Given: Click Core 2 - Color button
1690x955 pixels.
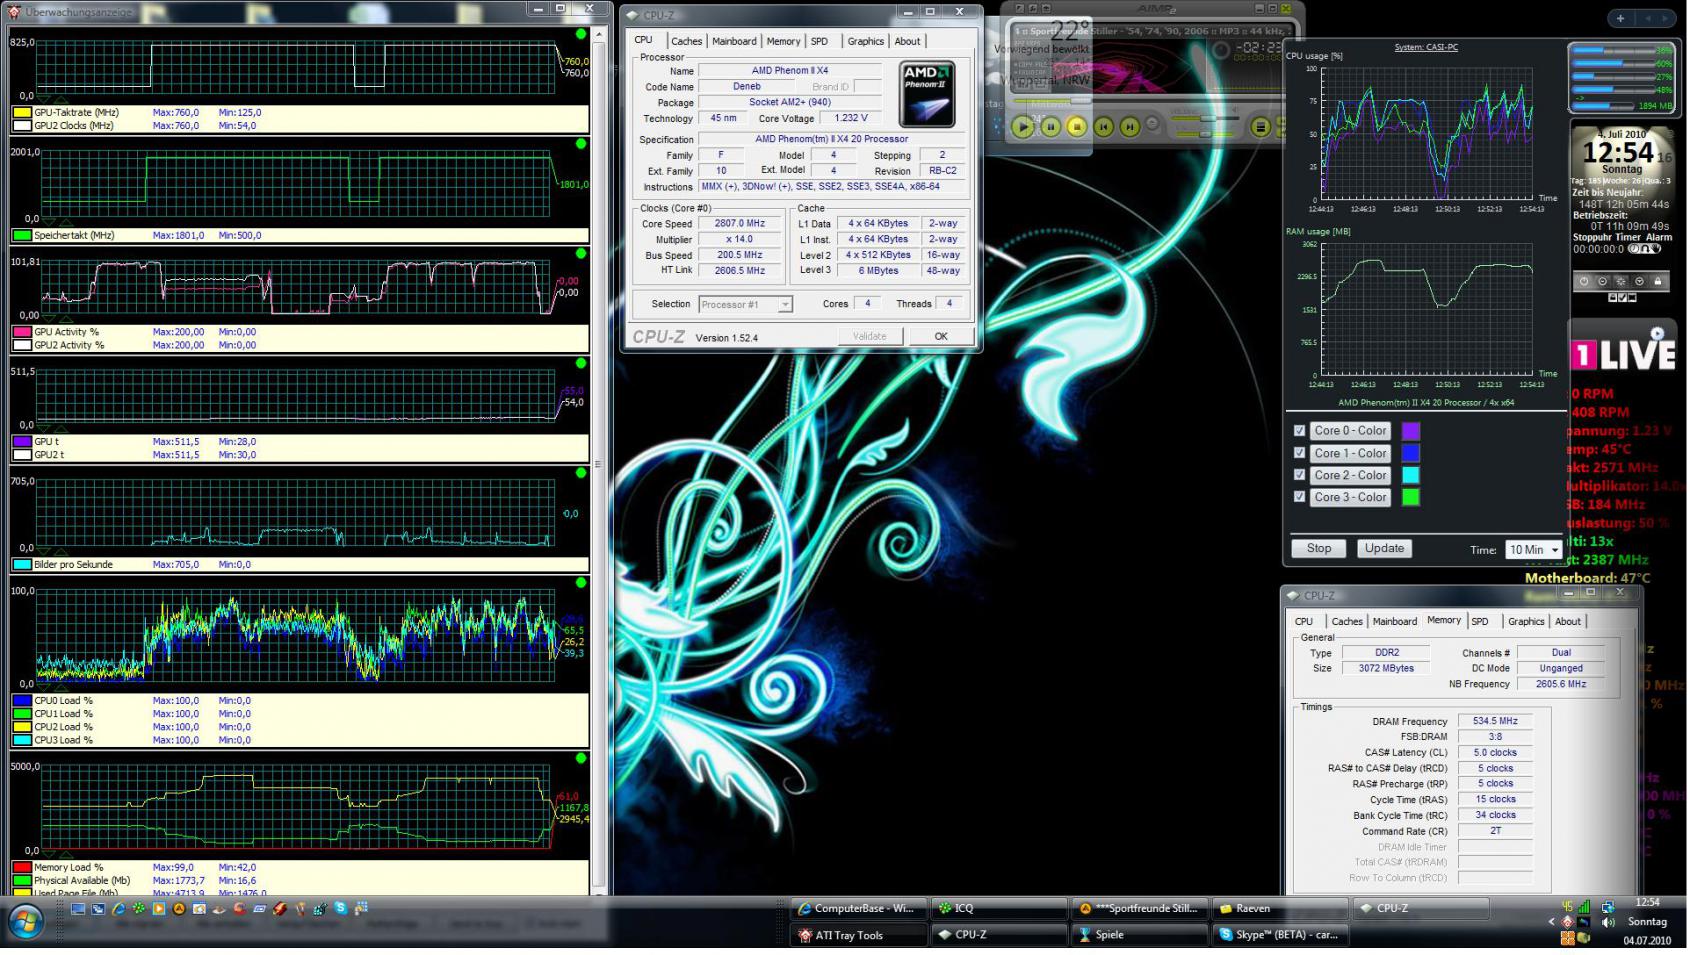Looking at the screenshot, I should coord(1351,475).
